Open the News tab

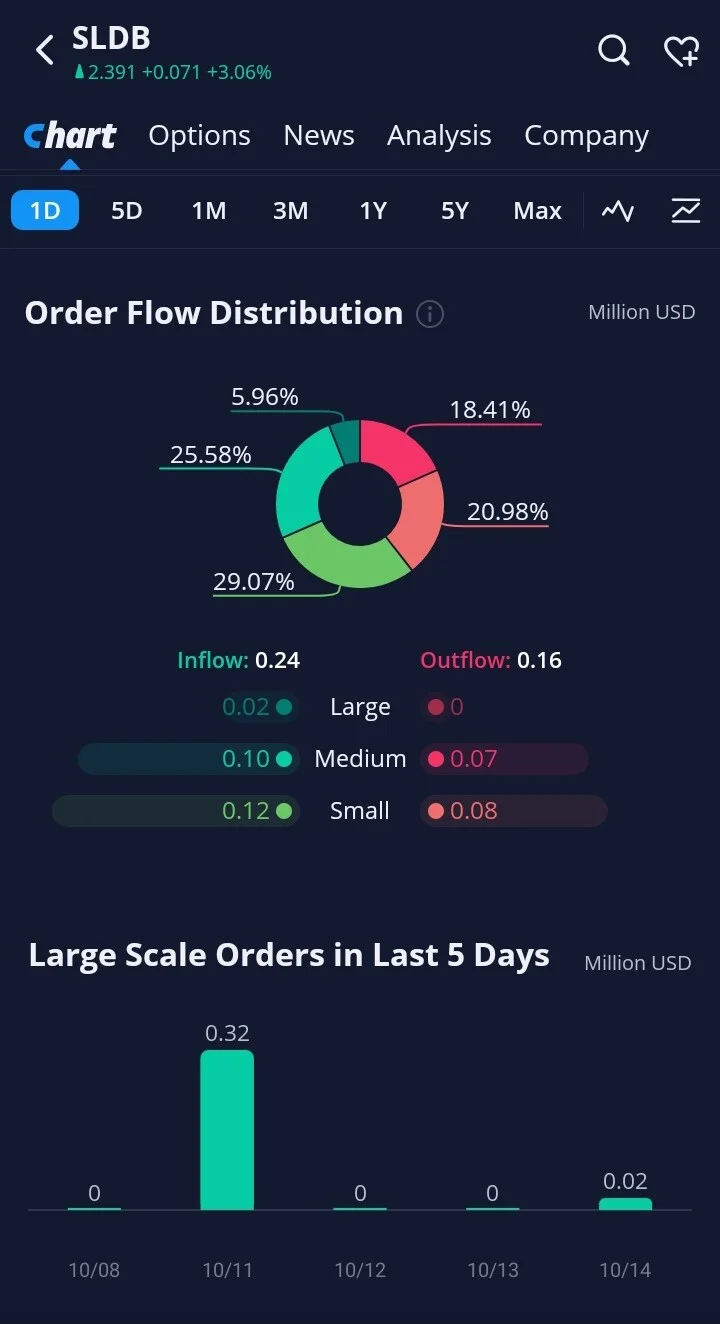pyautogui.click(x=319, y=135)
